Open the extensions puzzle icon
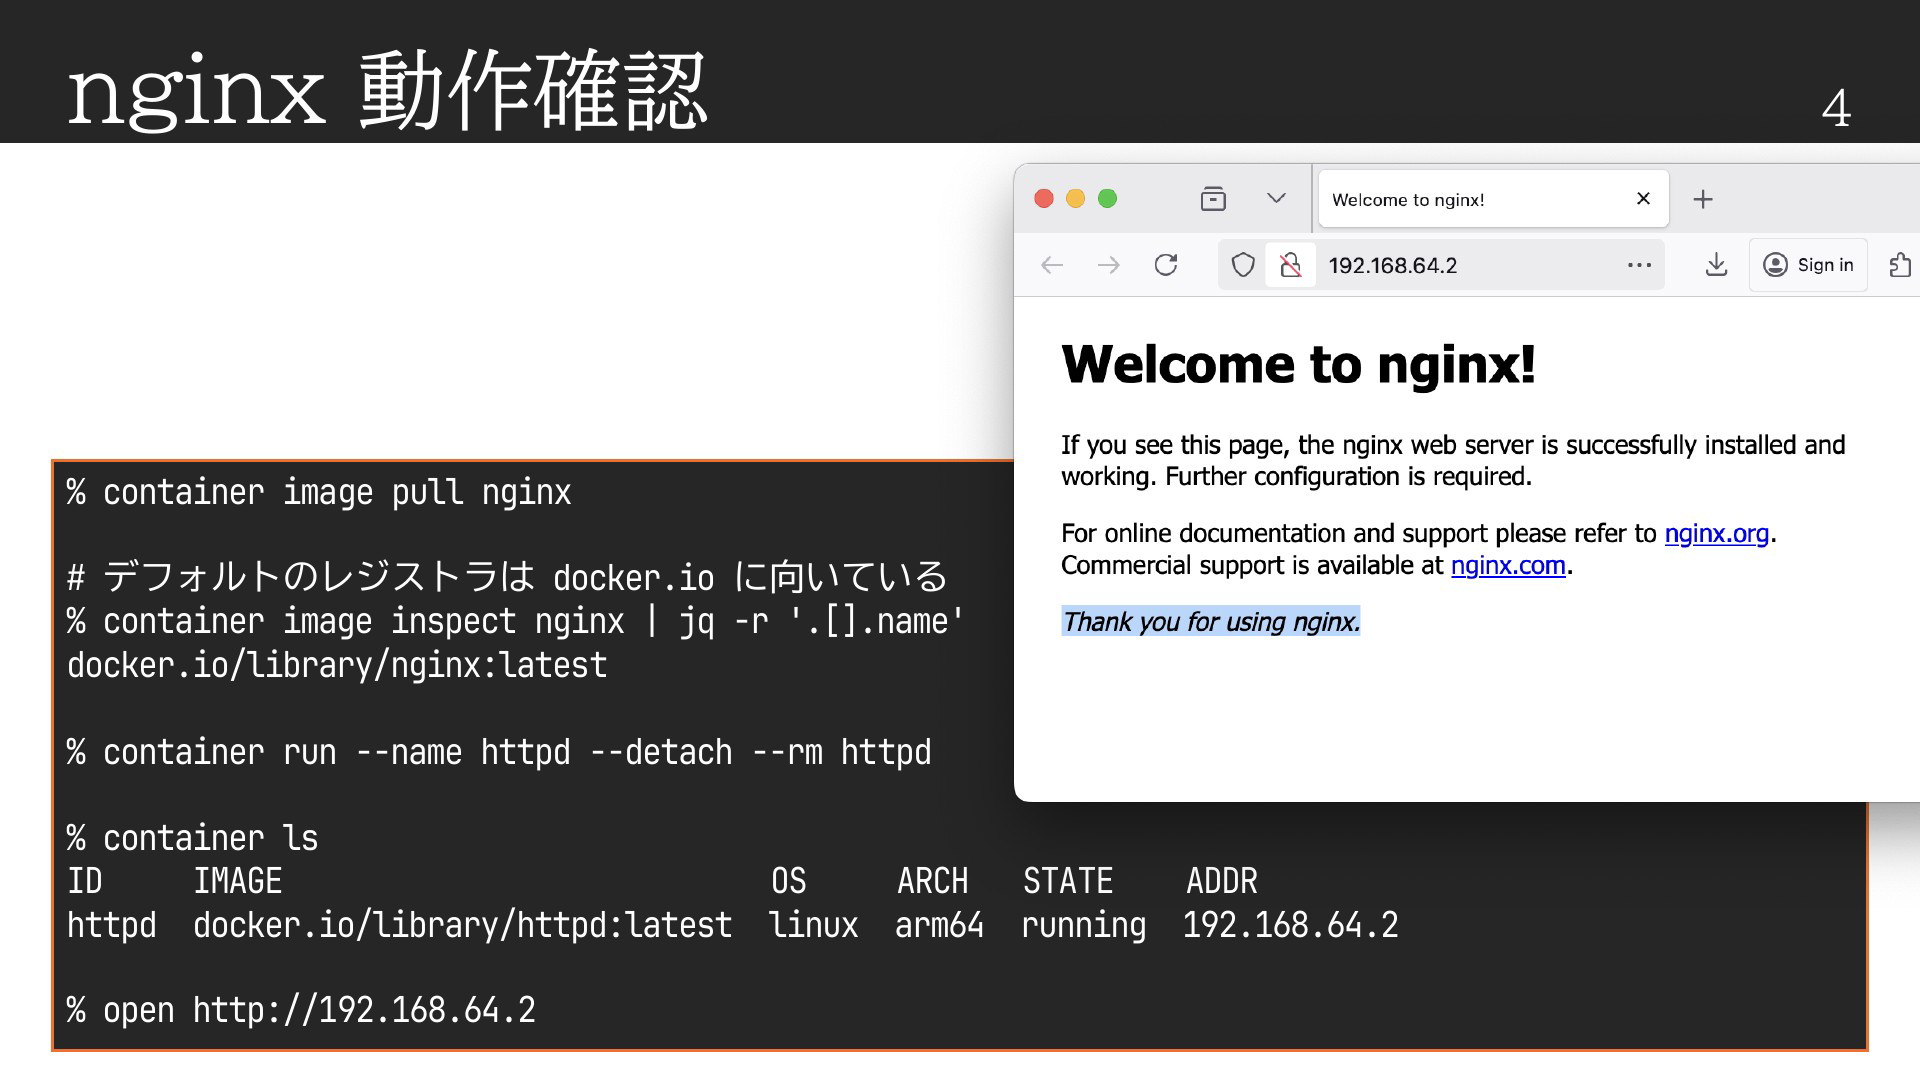Screen dimensions: 1920x1080 click(x=1900, y=265)
